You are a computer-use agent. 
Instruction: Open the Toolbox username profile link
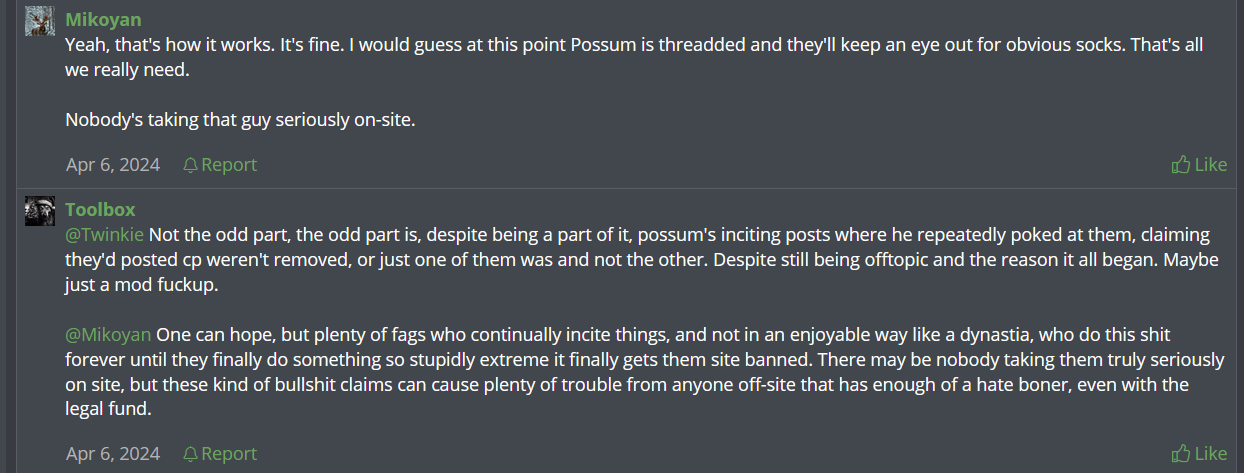[x=100, y=210]
